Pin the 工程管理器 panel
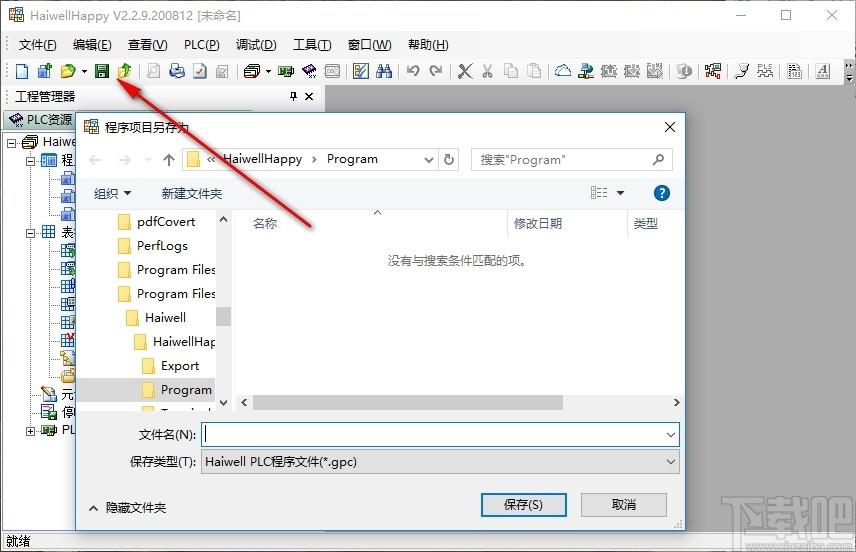 point(294,97)
